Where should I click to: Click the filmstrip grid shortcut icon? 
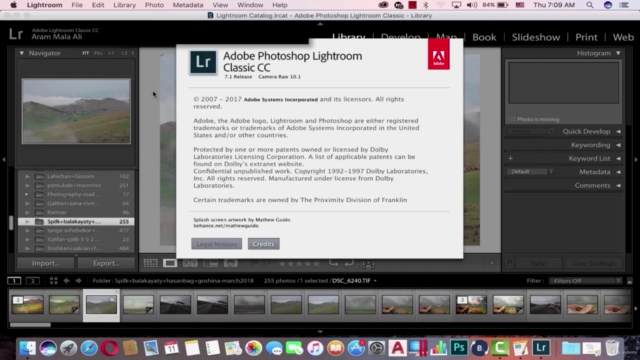pyautogui.click(x=53, y=281)
